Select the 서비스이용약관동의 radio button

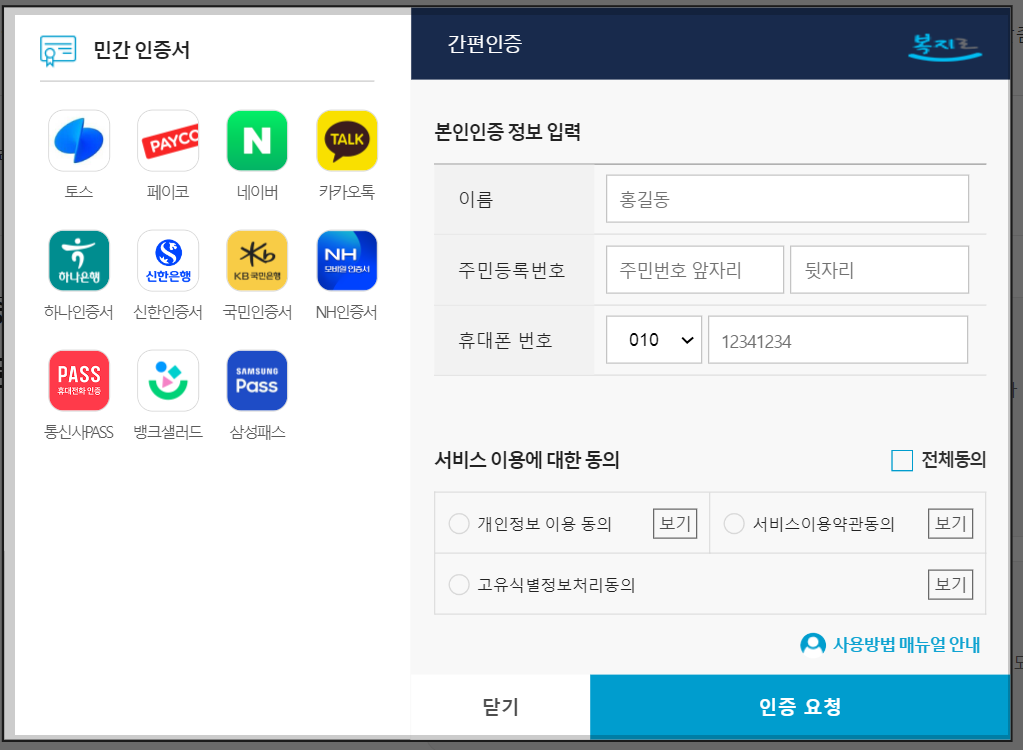pyautogui.click(x=734, y=523)
